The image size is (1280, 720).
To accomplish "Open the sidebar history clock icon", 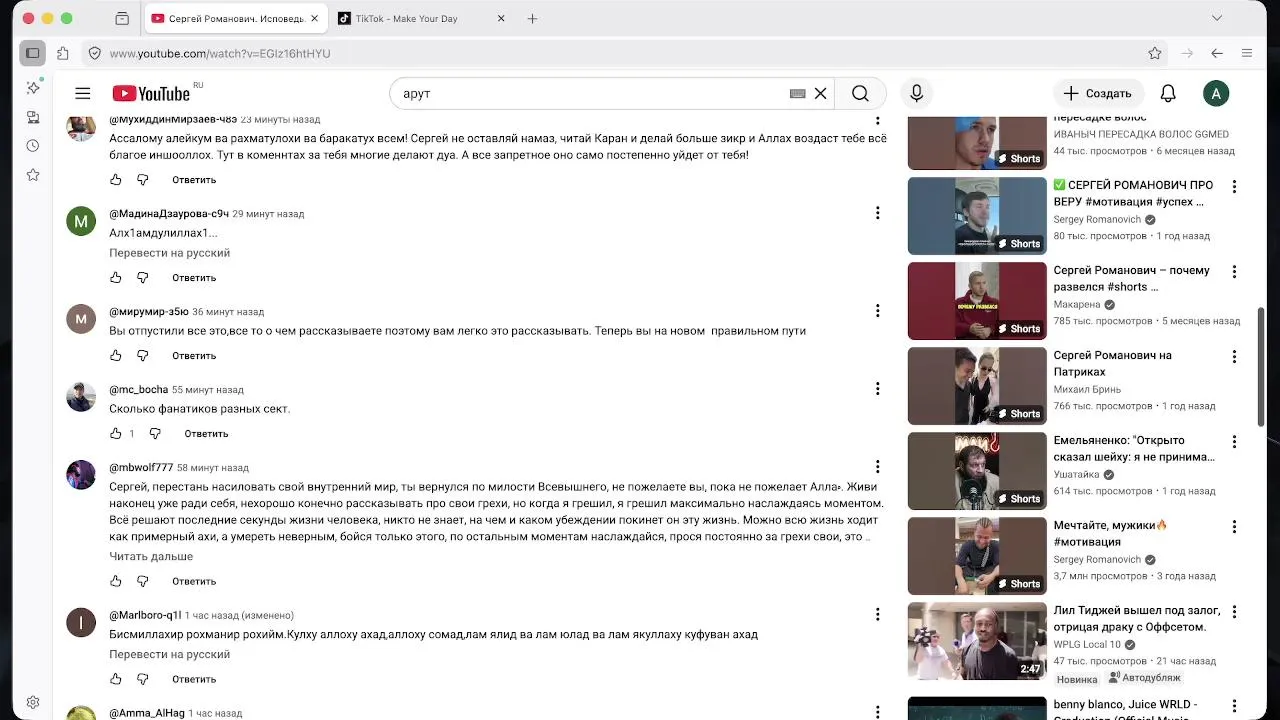I will [x=33, y=146].
